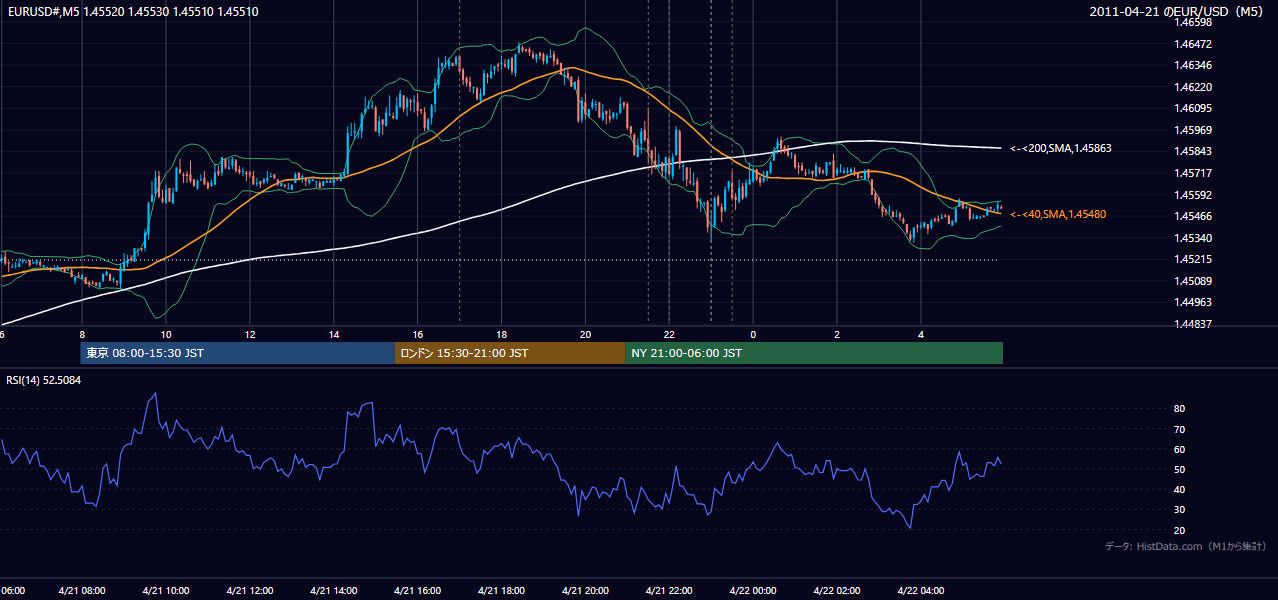Click the '<-<40,SMA,1.45480' moving average label
This screenshot has width=1278, height=600.
pyautogui.click(x=1057, y=214)
